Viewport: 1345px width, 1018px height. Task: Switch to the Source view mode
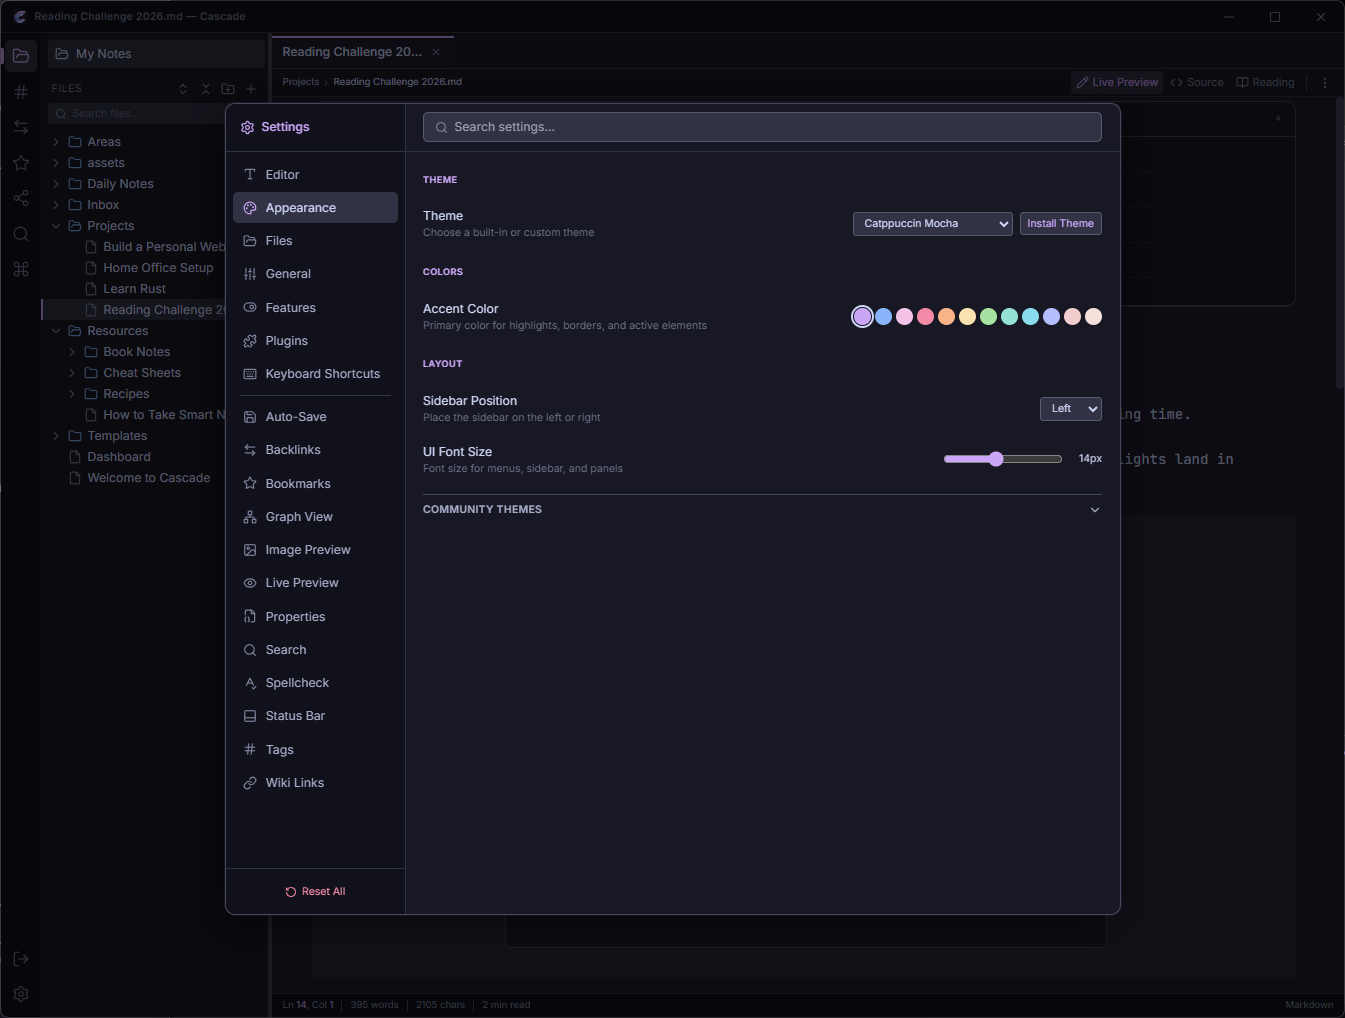coord(1197,81)
